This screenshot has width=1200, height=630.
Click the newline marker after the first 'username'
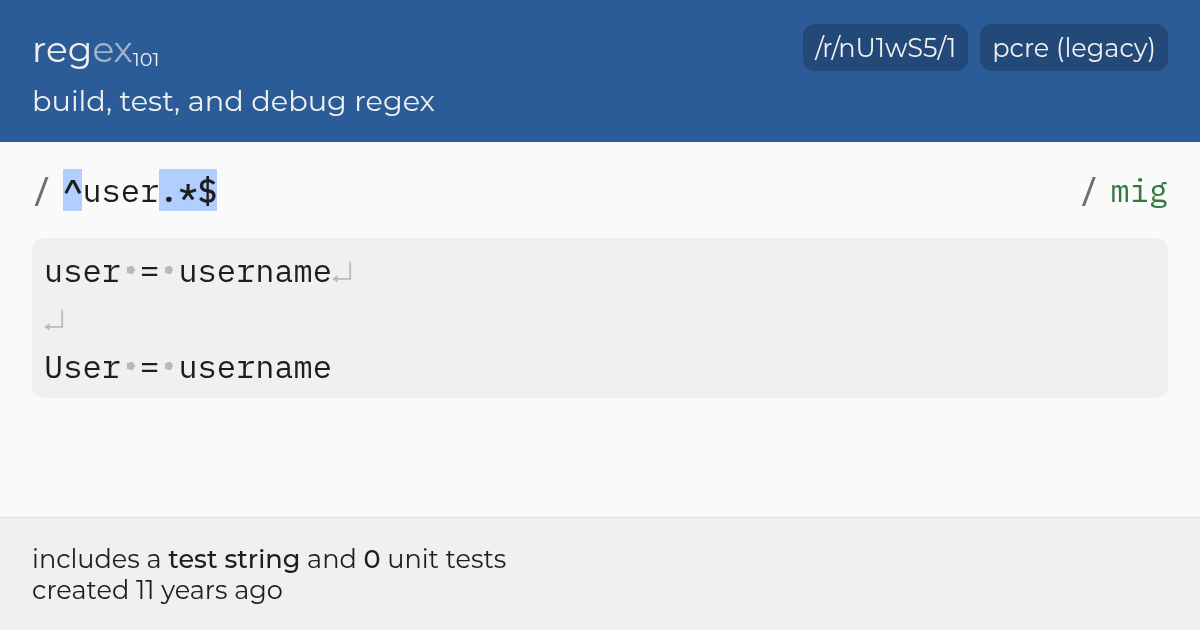coord(343,273)
